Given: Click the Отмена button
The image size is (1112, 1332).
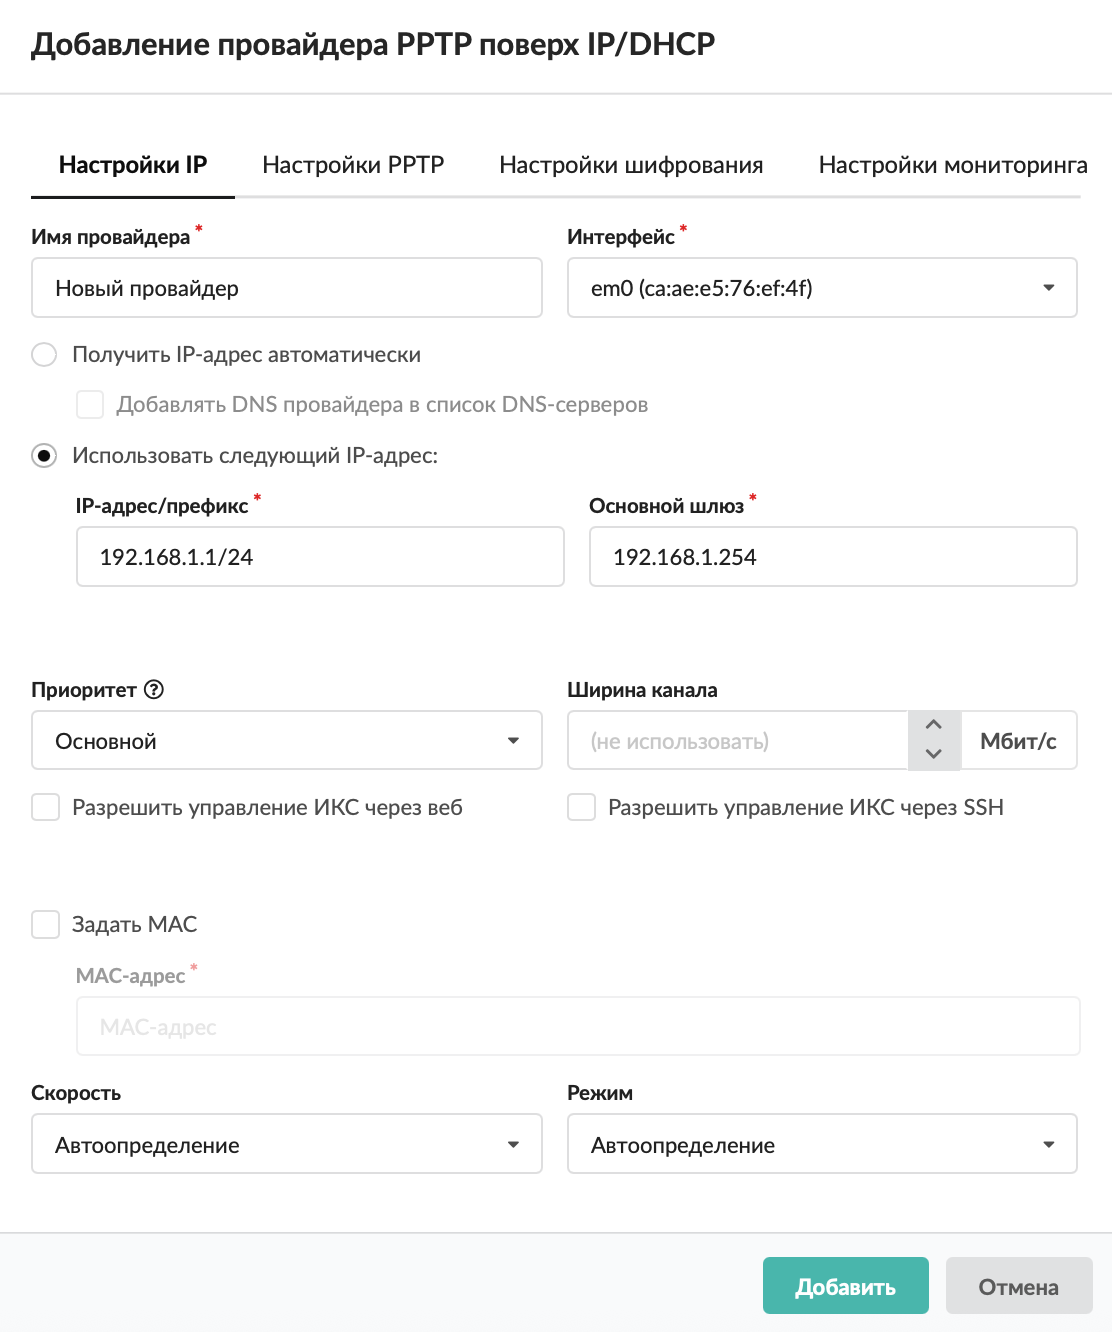Looking at the screenshot, I should pyautogui.click(x=1018, y=1286).
